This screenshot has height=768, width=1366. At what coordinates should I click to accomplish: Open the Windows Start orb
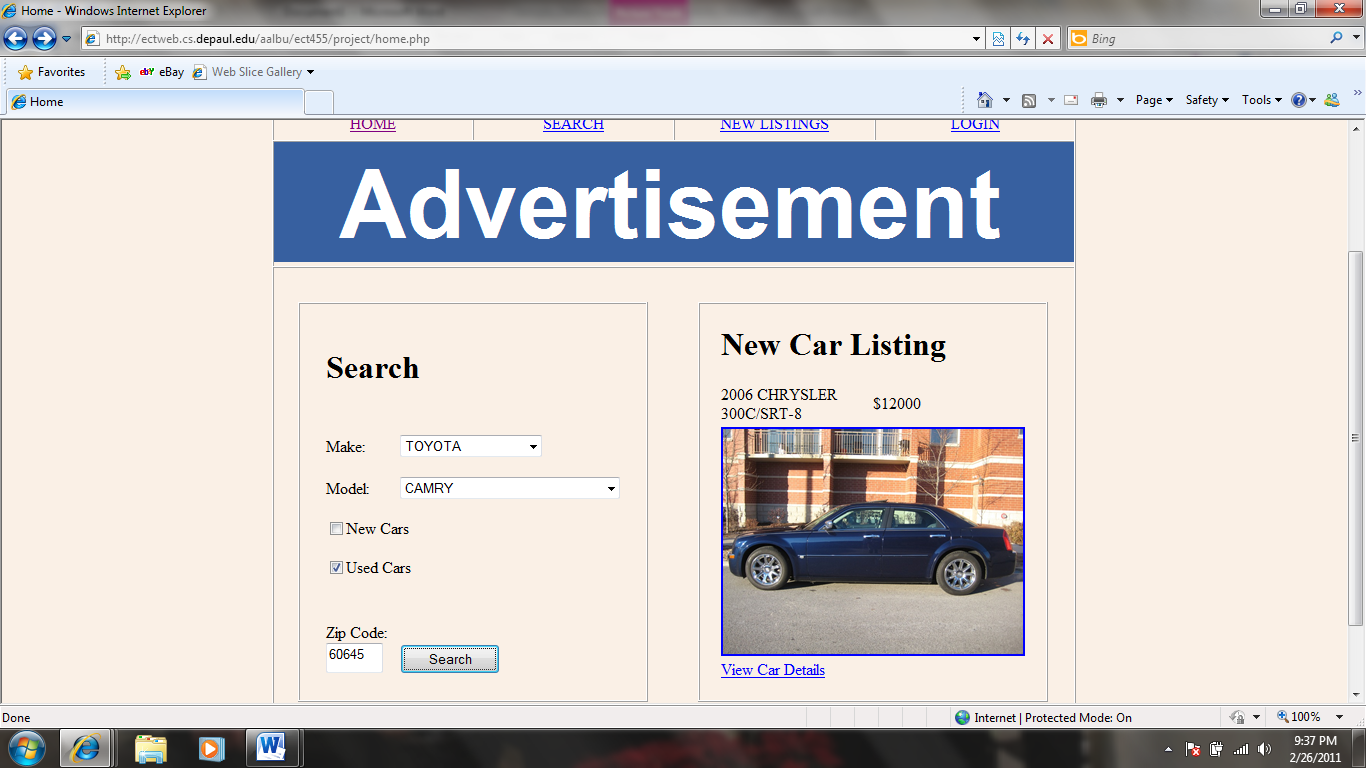click(26, 748)
